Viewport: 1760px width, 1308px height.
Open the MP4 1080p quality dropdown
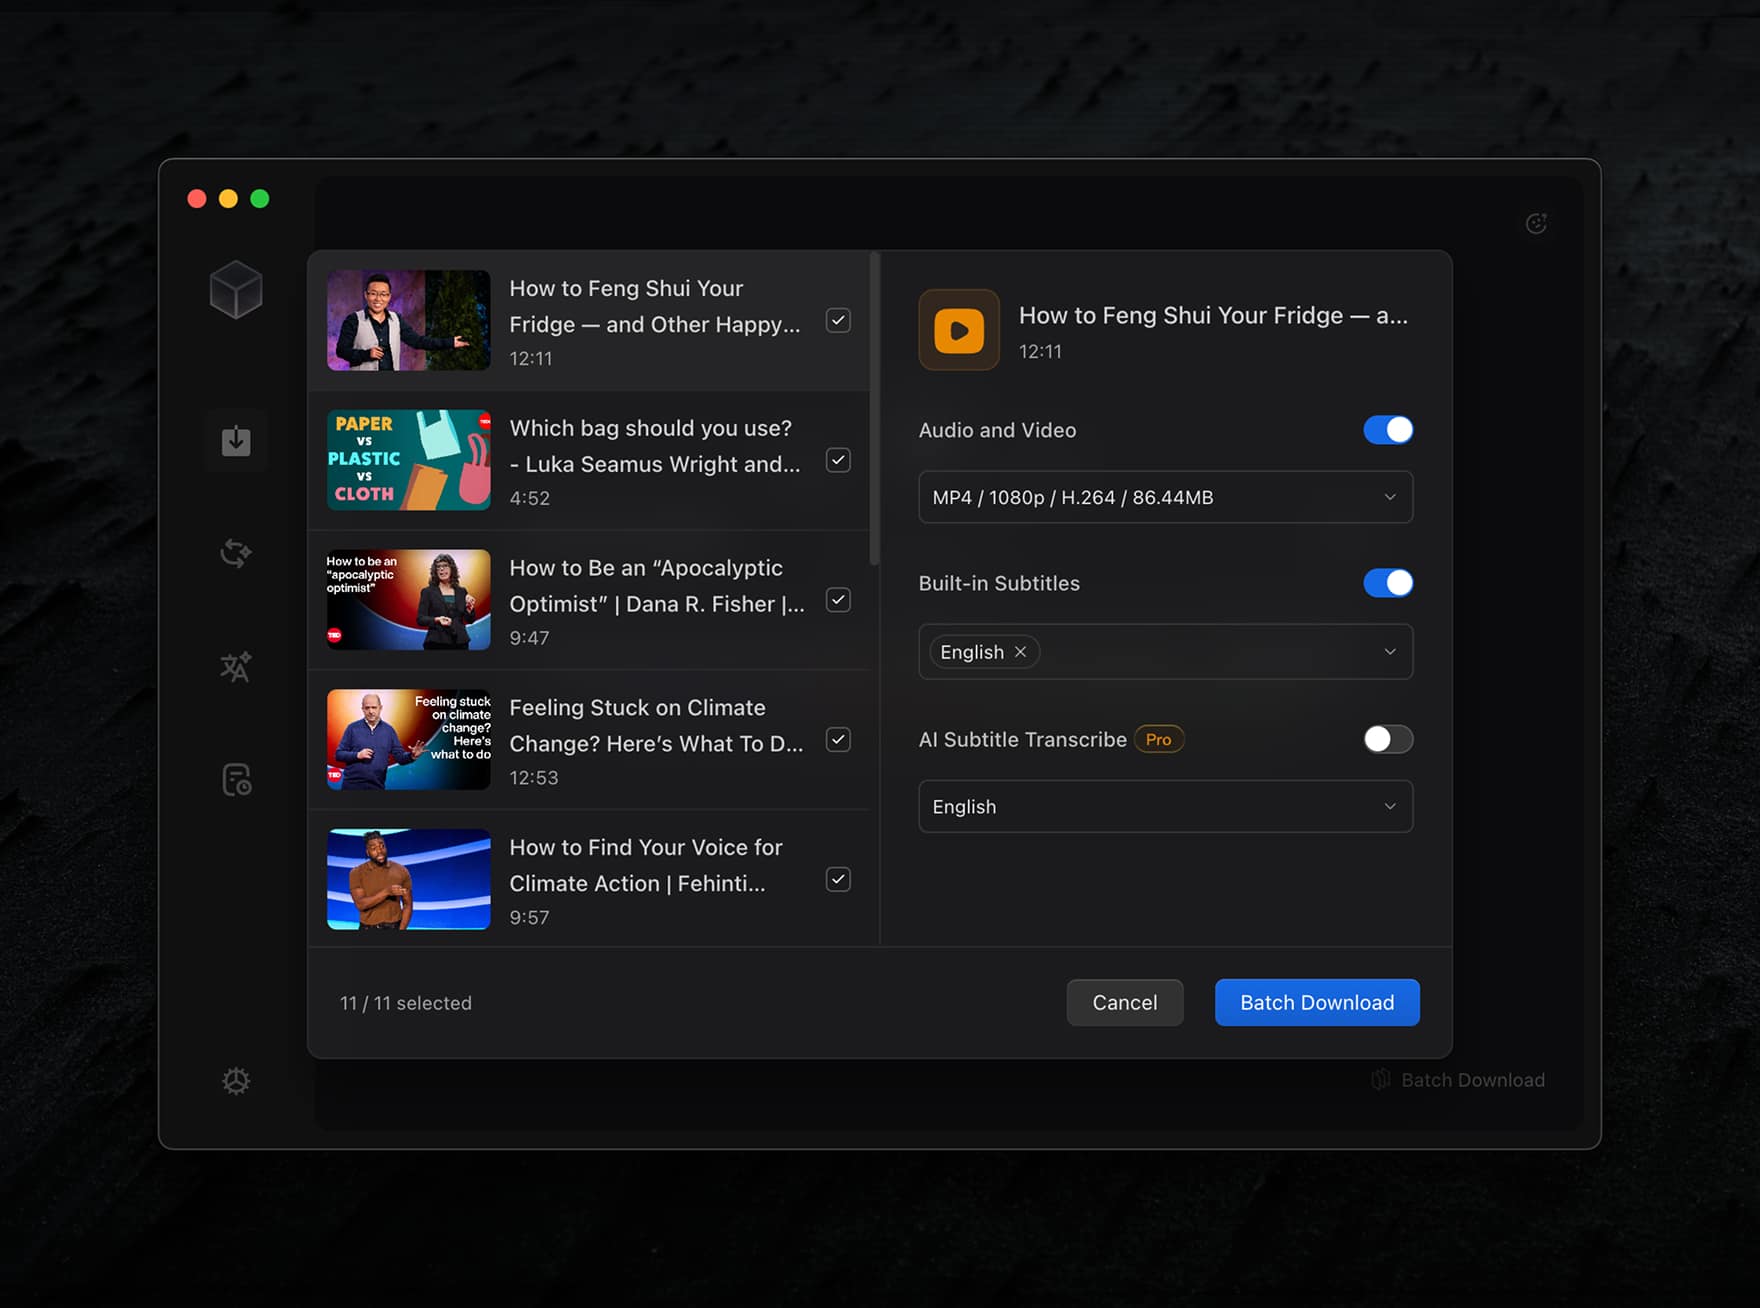1165,497
